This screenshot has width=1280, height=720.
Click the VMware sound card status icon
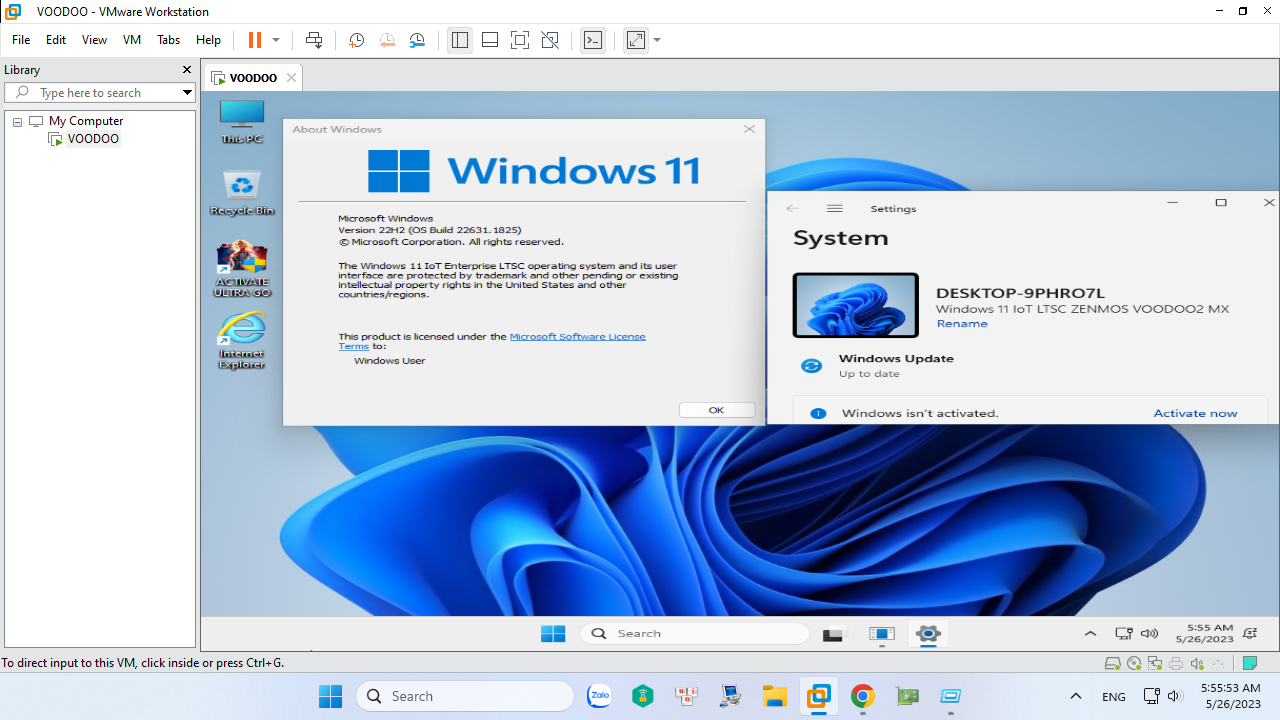[1197, 663]
